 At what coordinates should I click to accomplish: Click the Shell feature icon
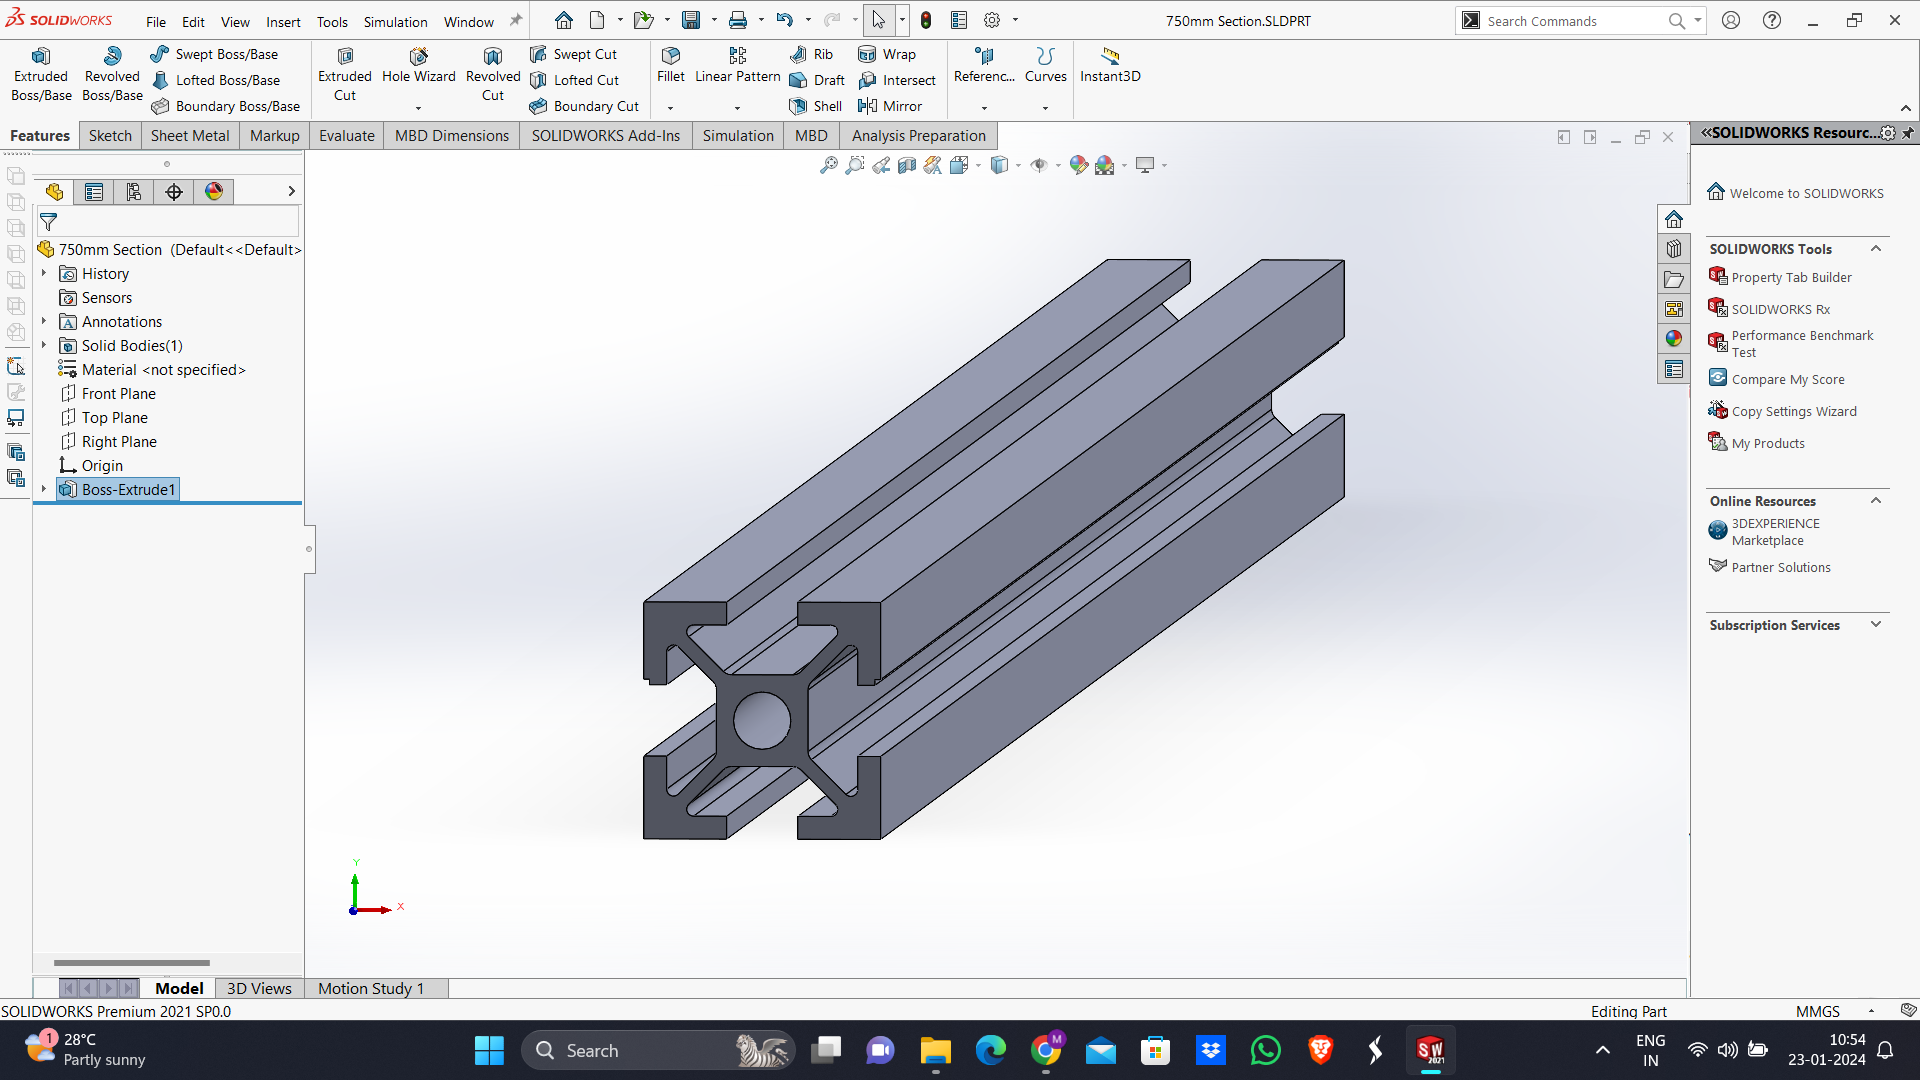(x=798, y=106)
